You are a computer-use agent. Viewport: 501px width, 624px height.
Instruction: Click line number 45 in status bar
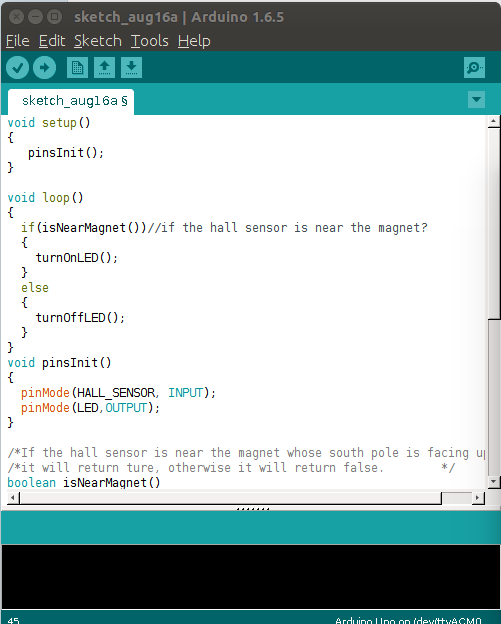(x=13, y=620)
